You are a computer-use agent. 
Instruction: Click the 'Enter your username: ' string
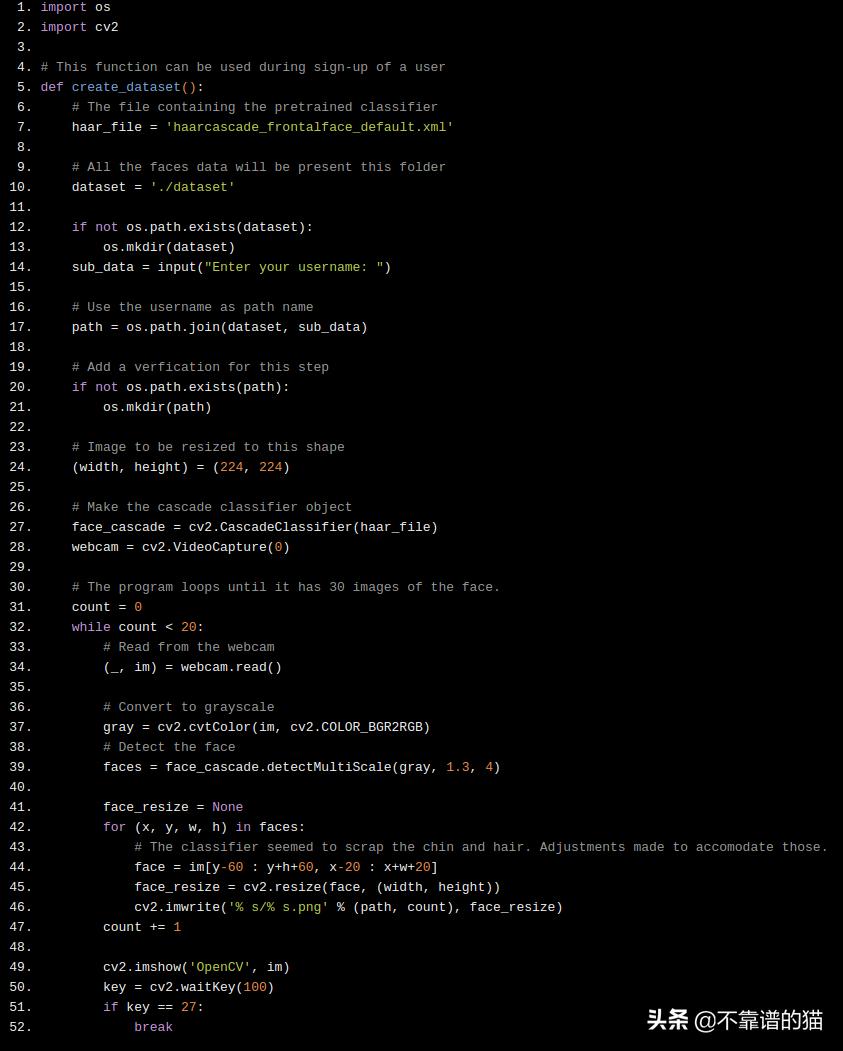coord(294,267)
